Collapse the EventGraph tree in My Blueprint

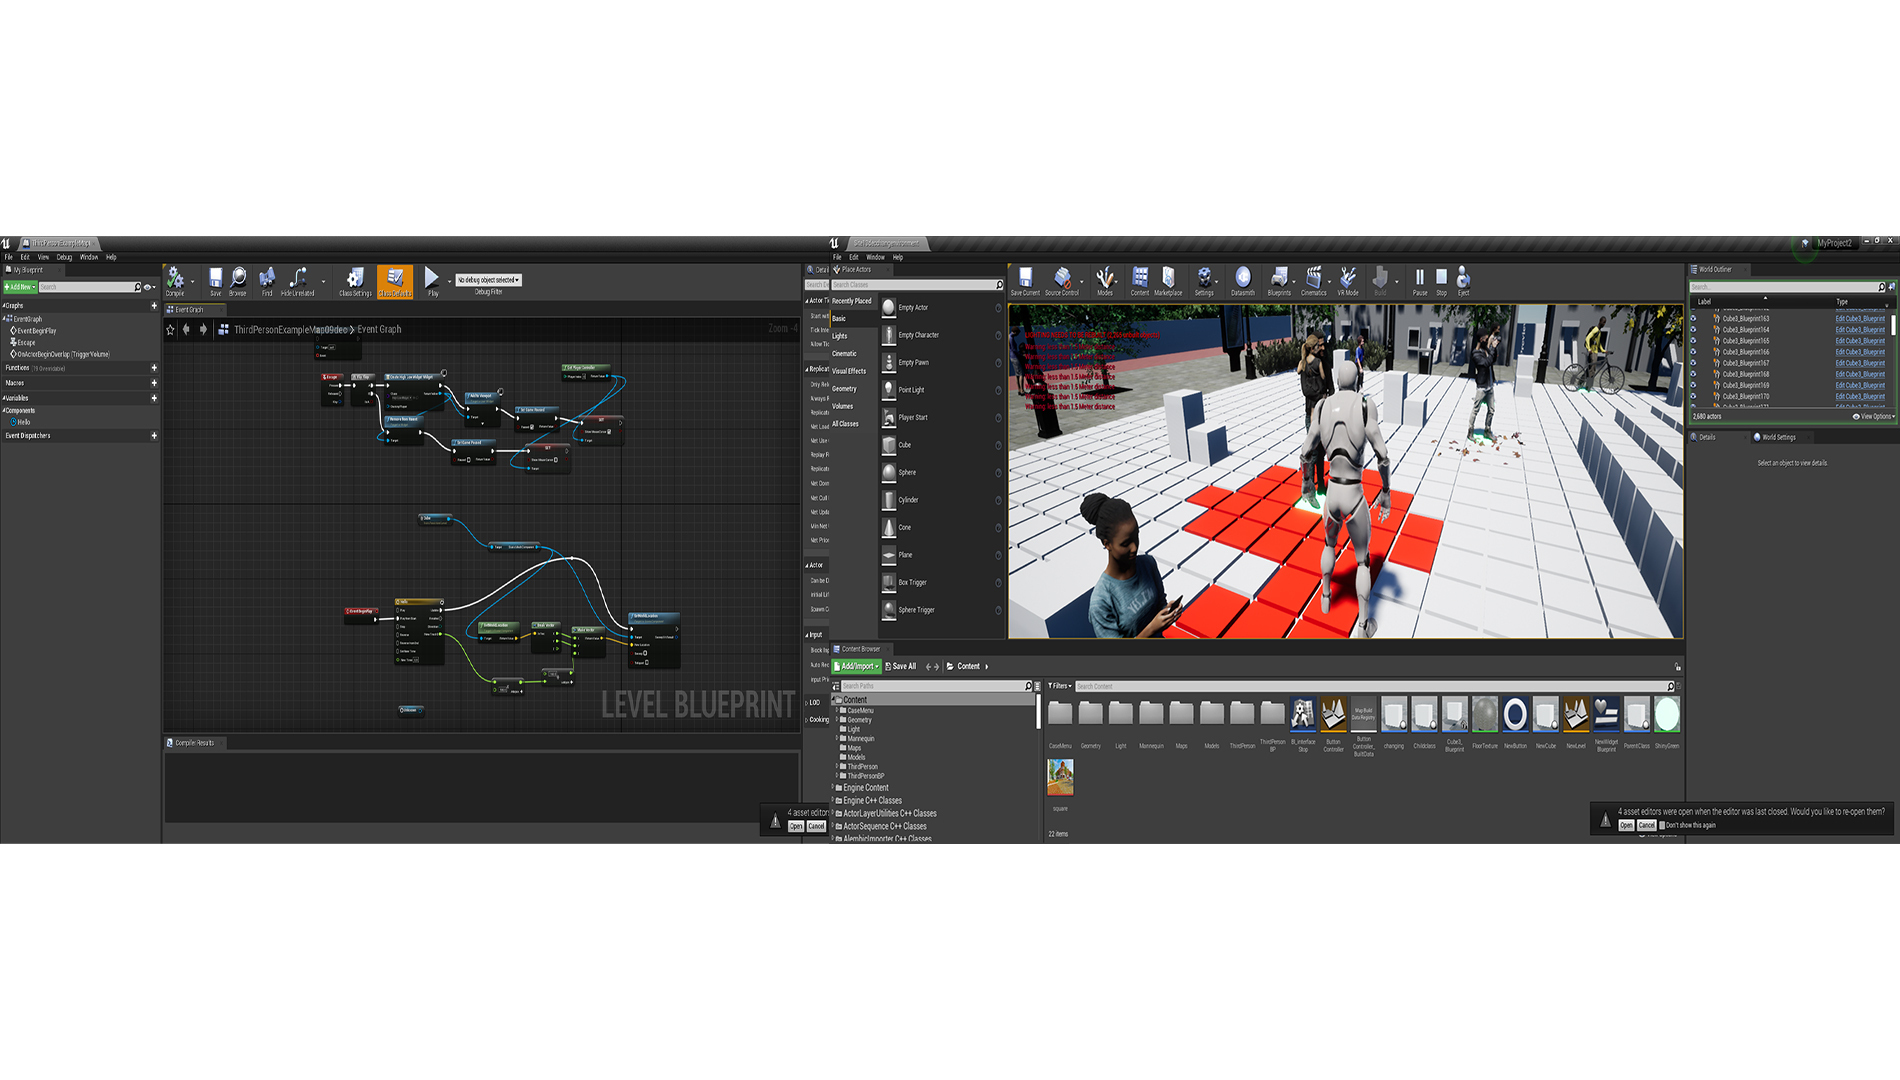[x=5, y=319]
